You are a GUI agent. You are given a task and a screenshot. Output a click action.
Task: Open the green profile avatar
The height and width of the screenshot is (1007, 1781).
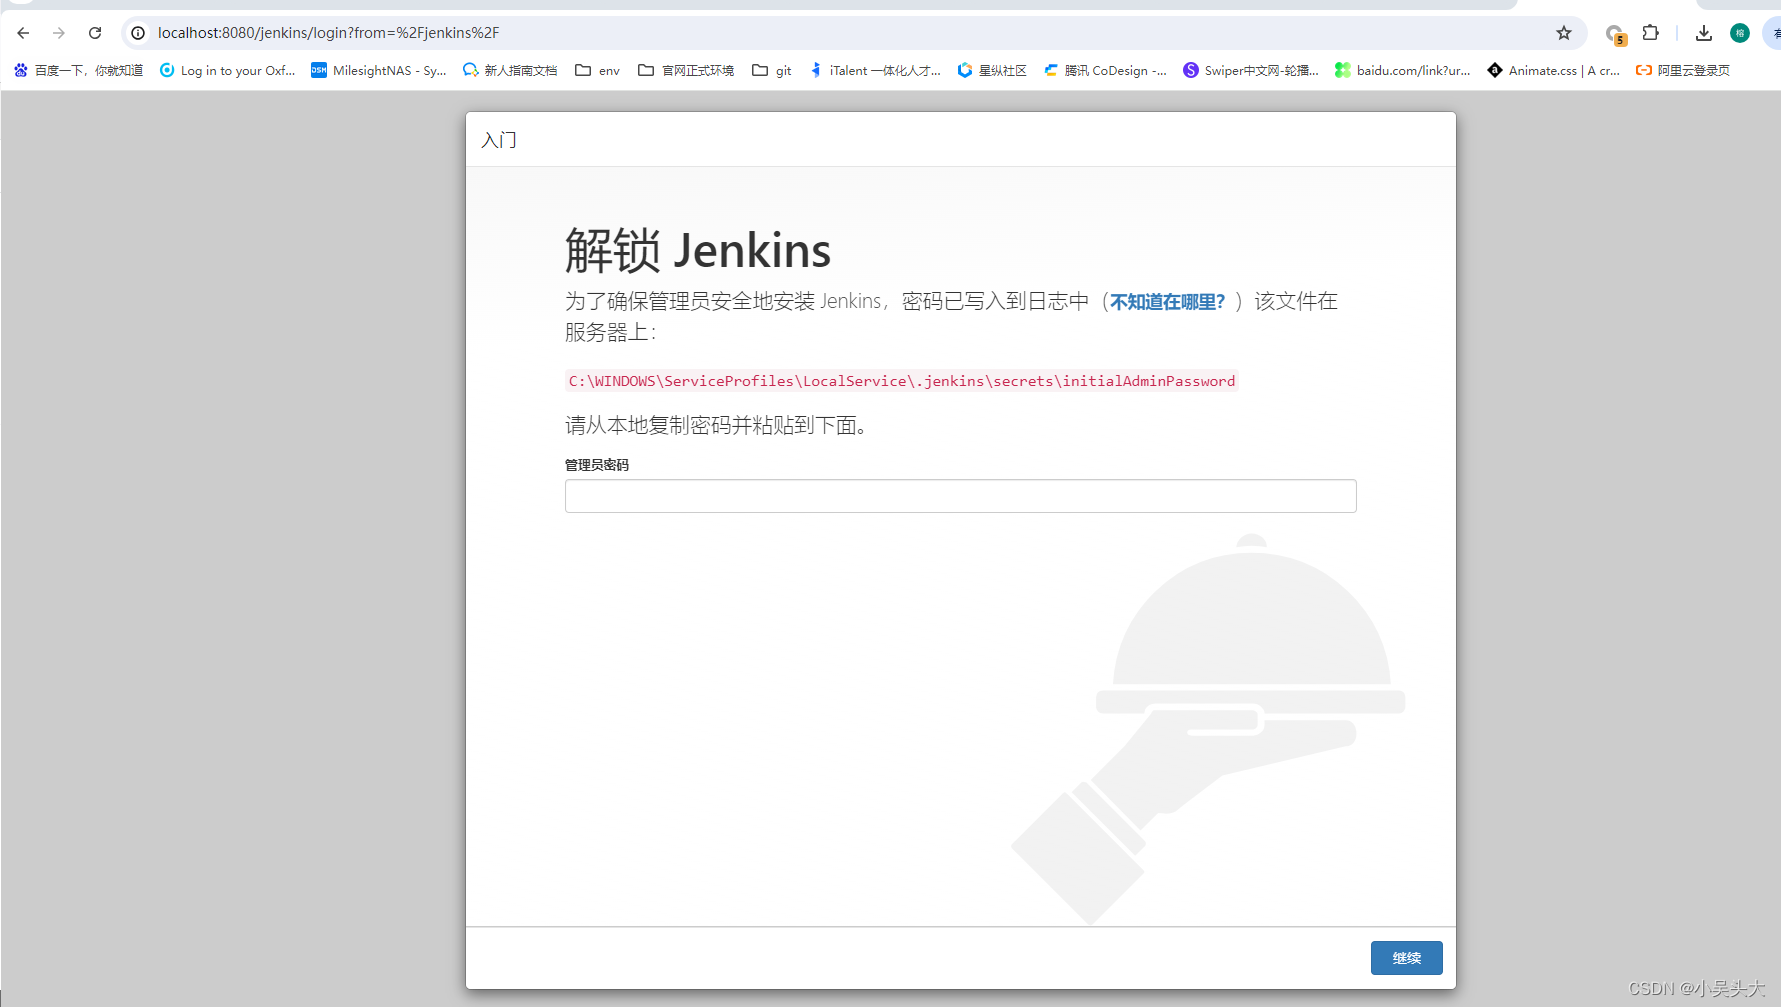pos(1740,33)
